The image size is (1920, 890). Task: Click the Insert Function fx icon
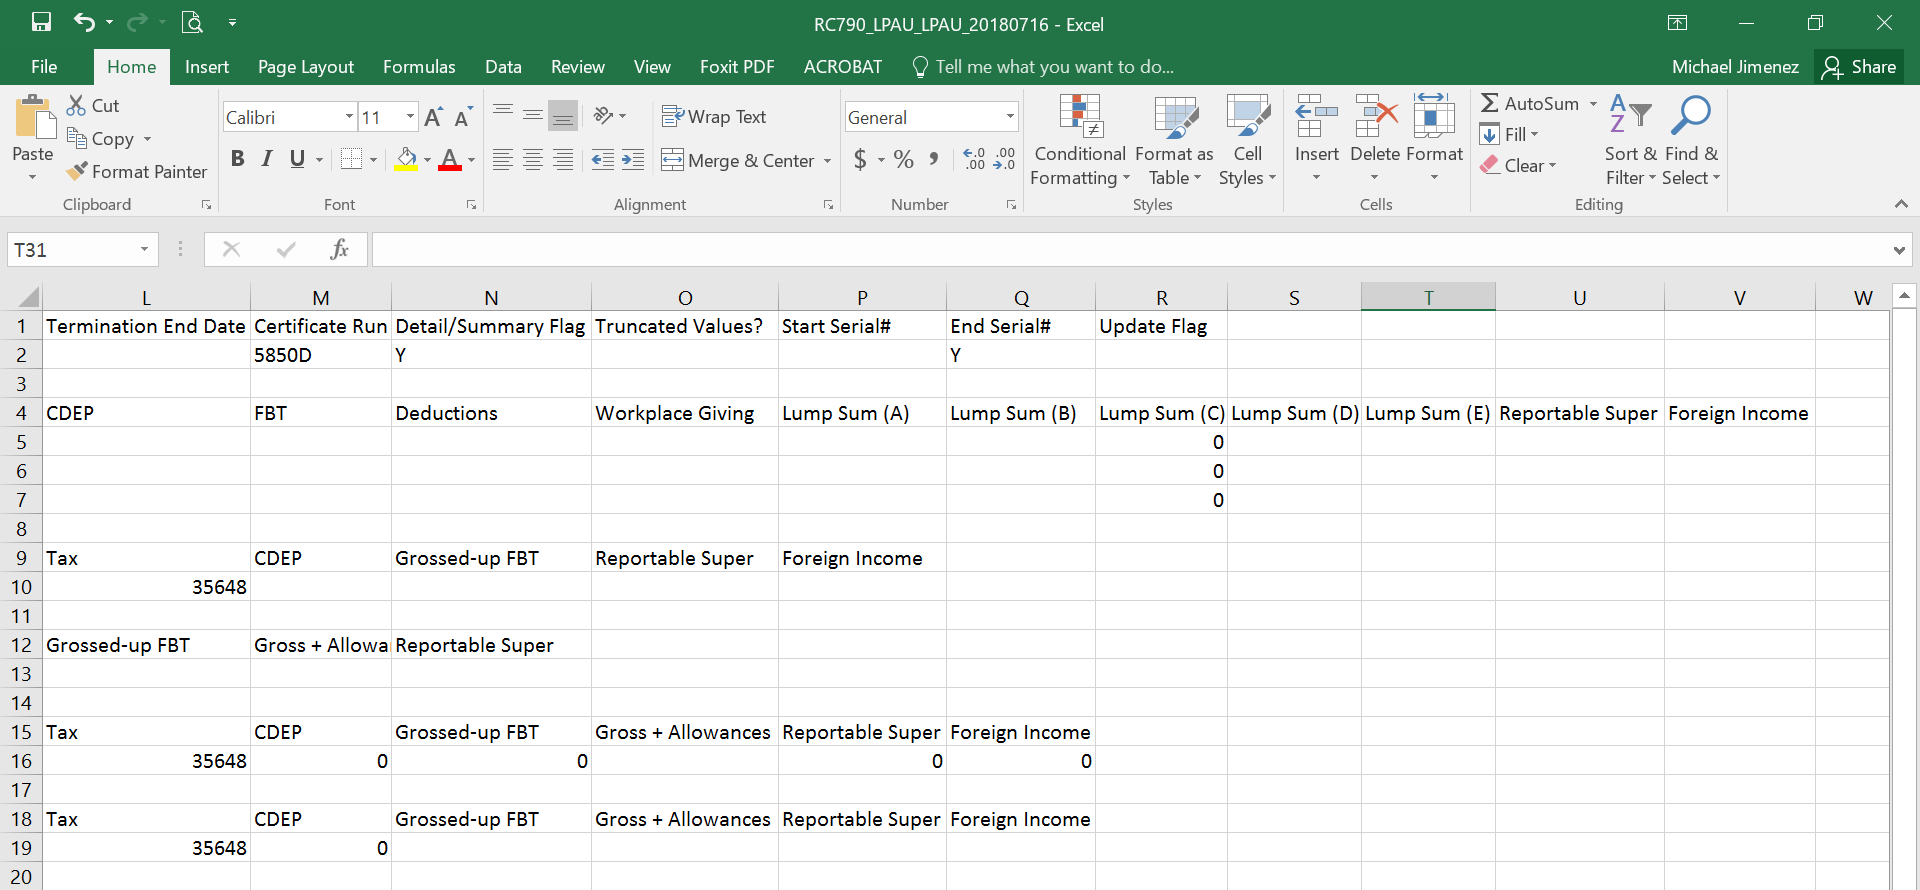[339, 249]
